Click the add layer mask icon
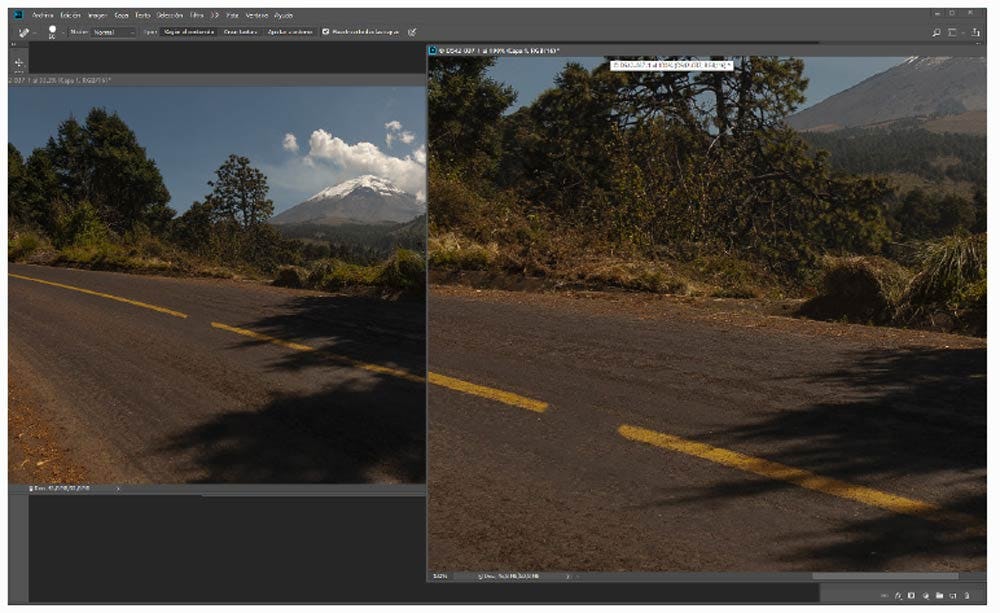This screenshot has height=613, width=1000. point(911,596)
